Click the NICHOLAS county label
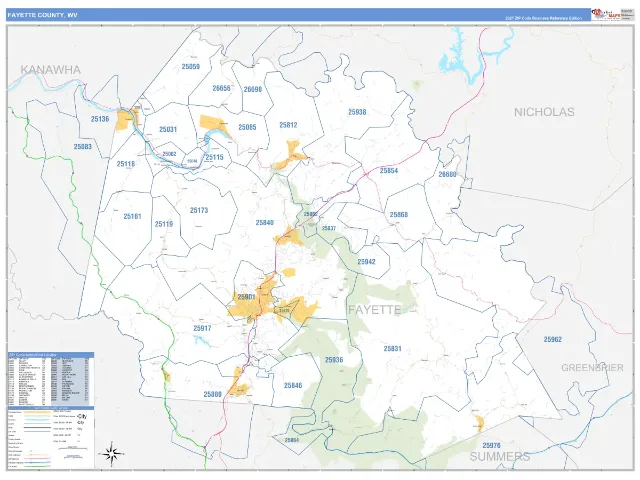The width and height of the screenshot is (640, 480). pos(544,112)
